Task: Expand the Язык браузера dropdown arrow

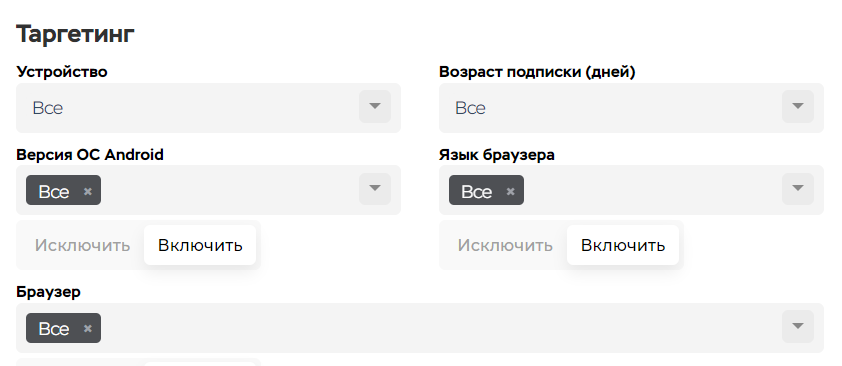Action: [x=797, y=189]
